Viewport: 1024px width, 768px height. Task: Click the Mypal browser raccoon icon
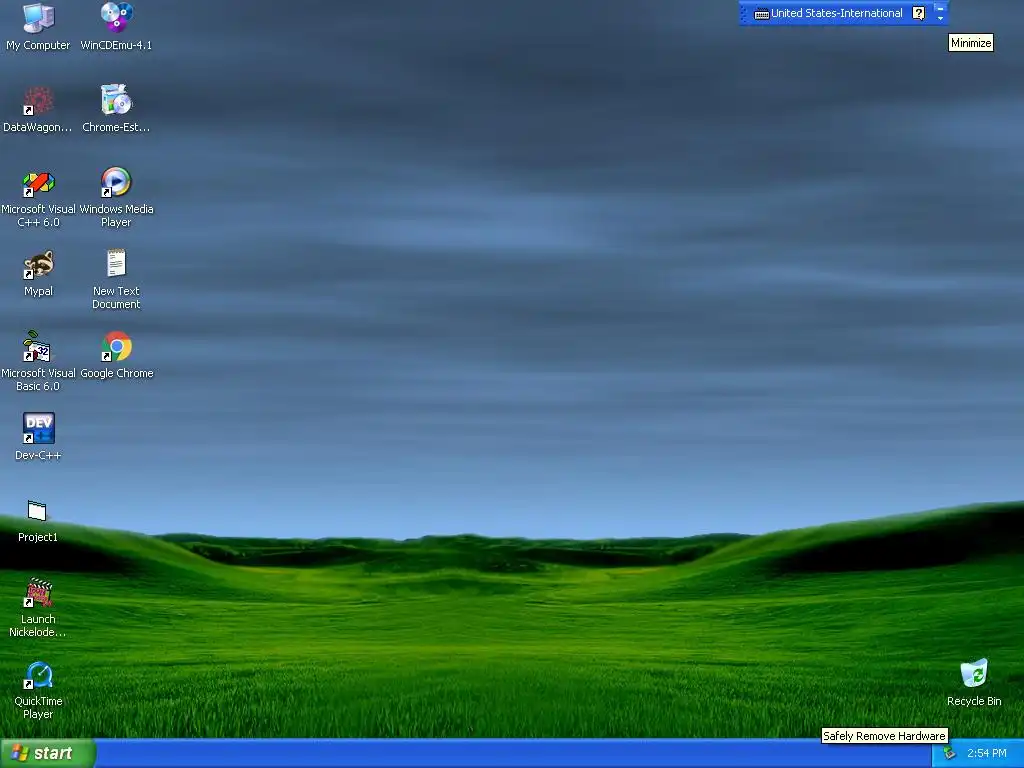[x=38, y=264]
